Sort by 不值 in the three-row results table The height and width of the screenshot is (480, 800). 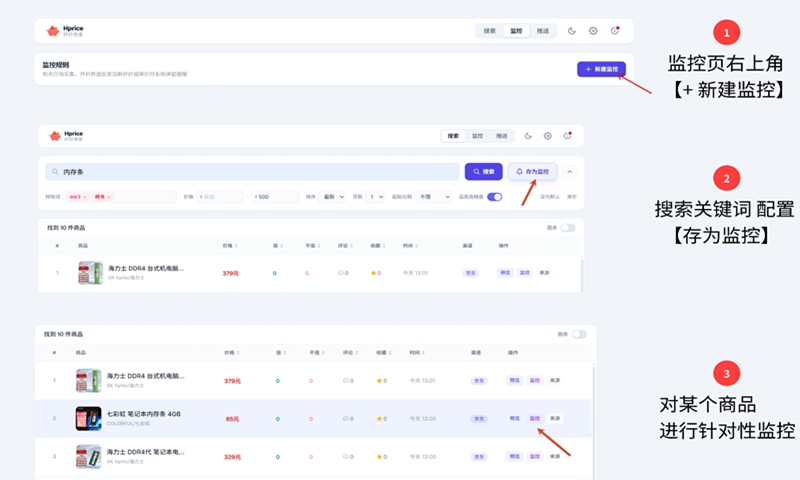[x=316, y=352]
